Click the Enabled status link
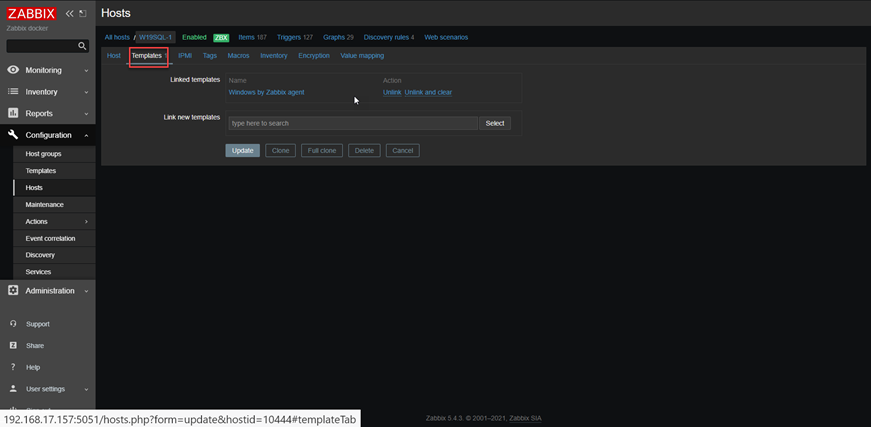Image resolution: width=871 pixels, height=427 pixels. click(194, 37)
